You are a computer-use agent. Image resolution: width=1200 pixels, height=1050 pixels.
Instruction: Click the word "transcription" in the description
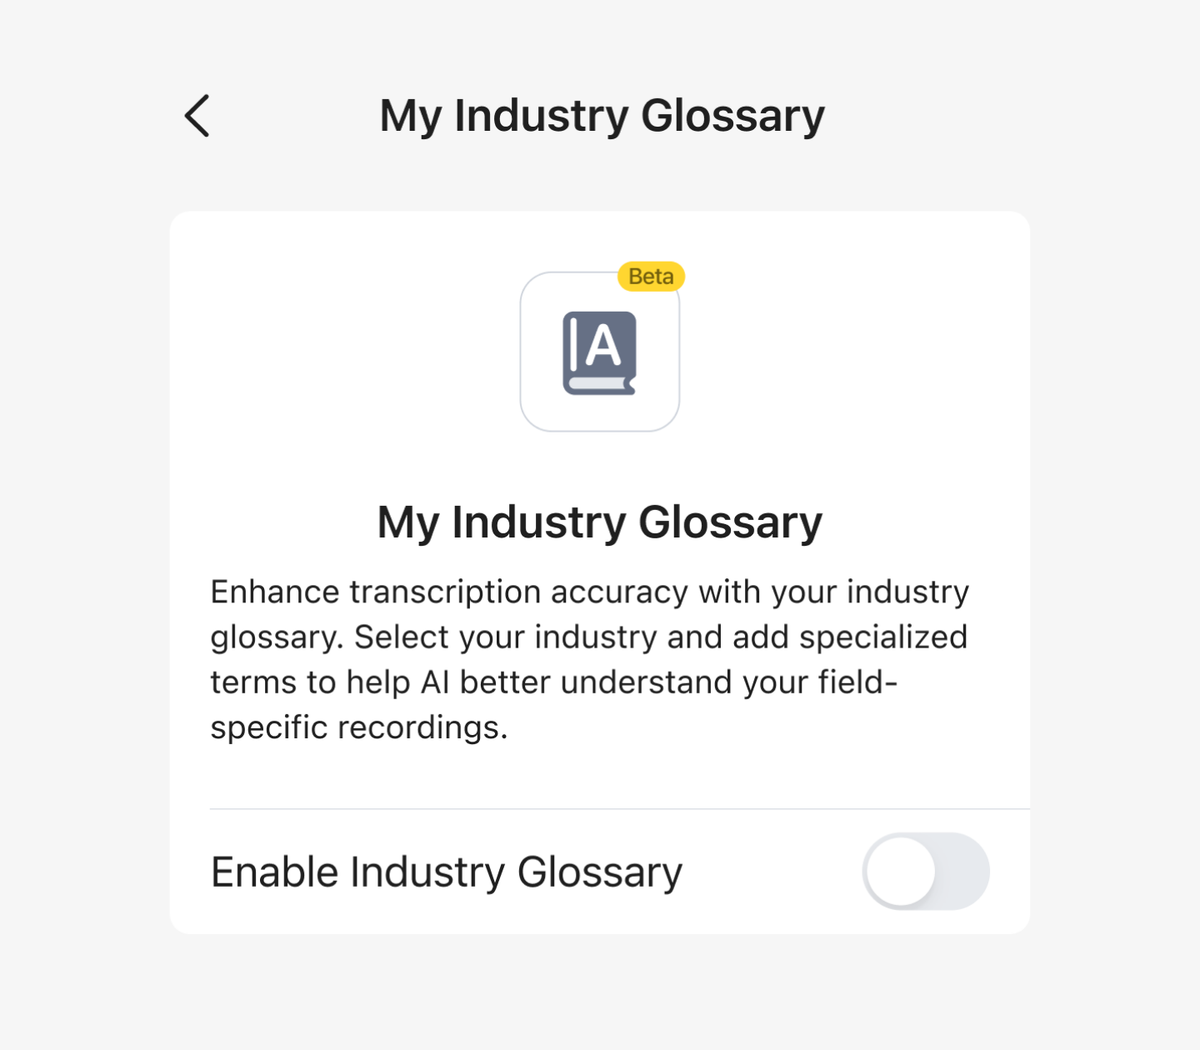coord(445,592)
